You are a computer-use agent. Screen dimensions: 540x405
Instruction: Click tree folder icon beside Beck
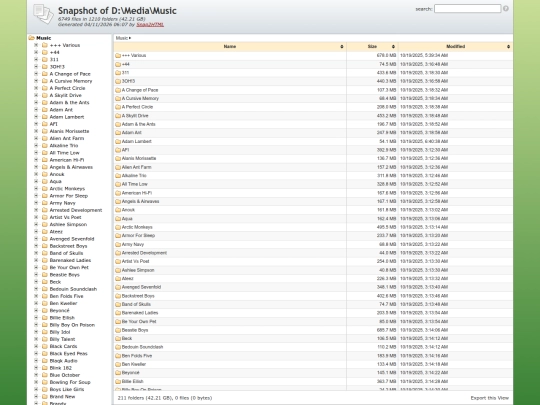[45, 282]
